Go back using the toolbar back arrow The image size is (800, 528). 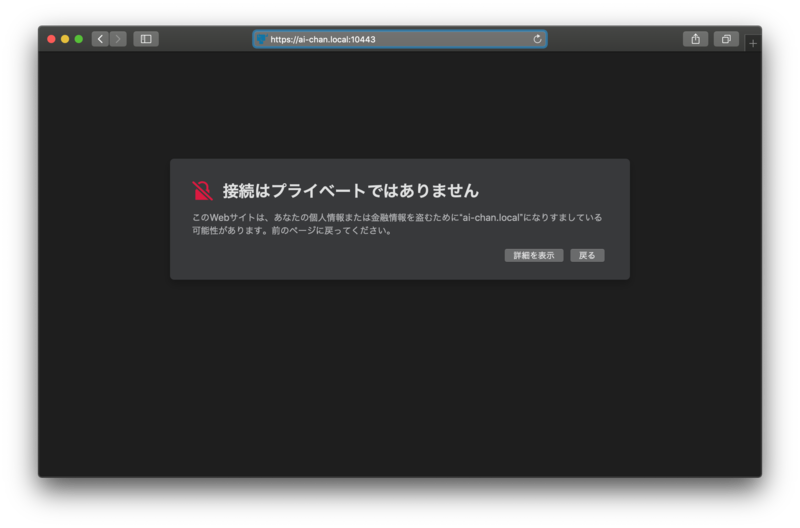[x=100, y=39]
